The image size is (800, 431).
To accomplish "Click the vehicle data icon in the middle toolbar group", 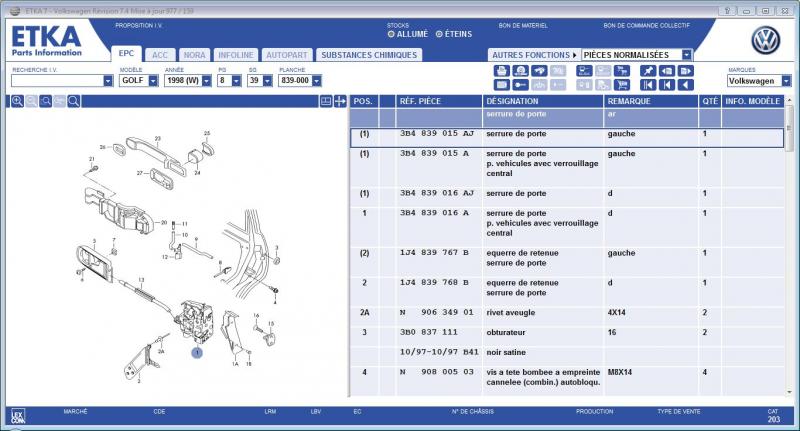I will click(x=584, y=70).
